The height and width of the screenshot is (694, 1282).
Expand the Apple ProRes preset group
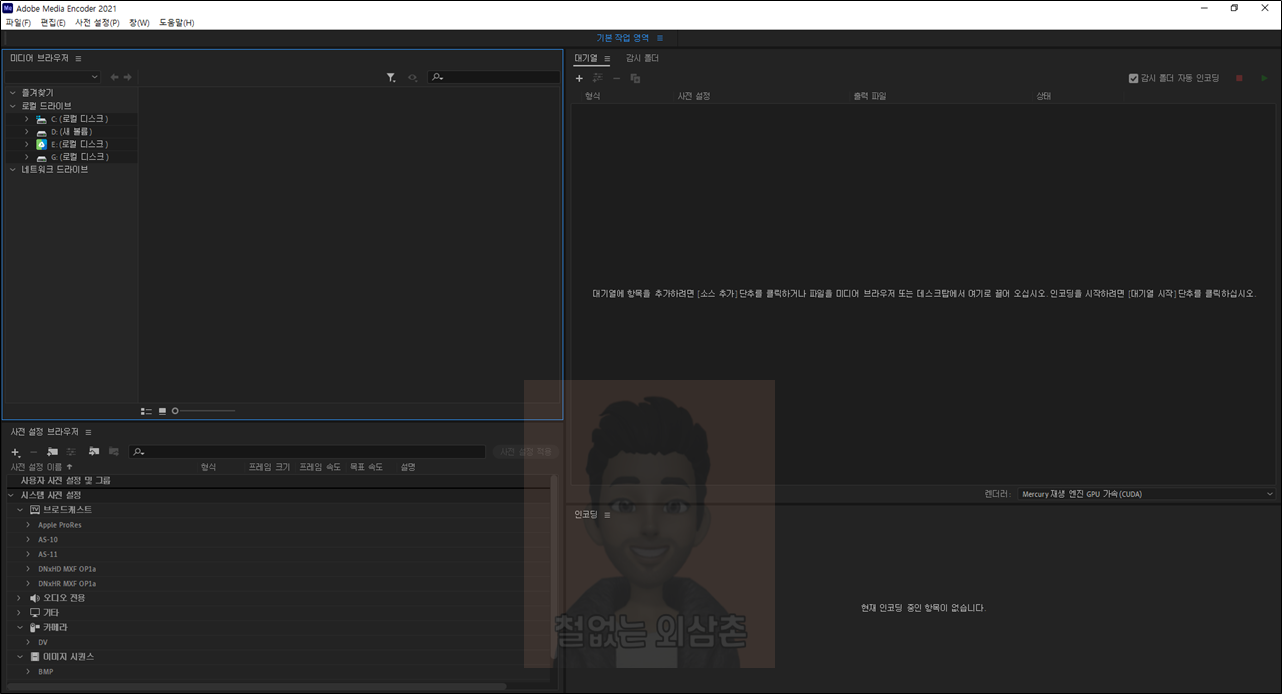pyautogui.click(x=28, y=525)
